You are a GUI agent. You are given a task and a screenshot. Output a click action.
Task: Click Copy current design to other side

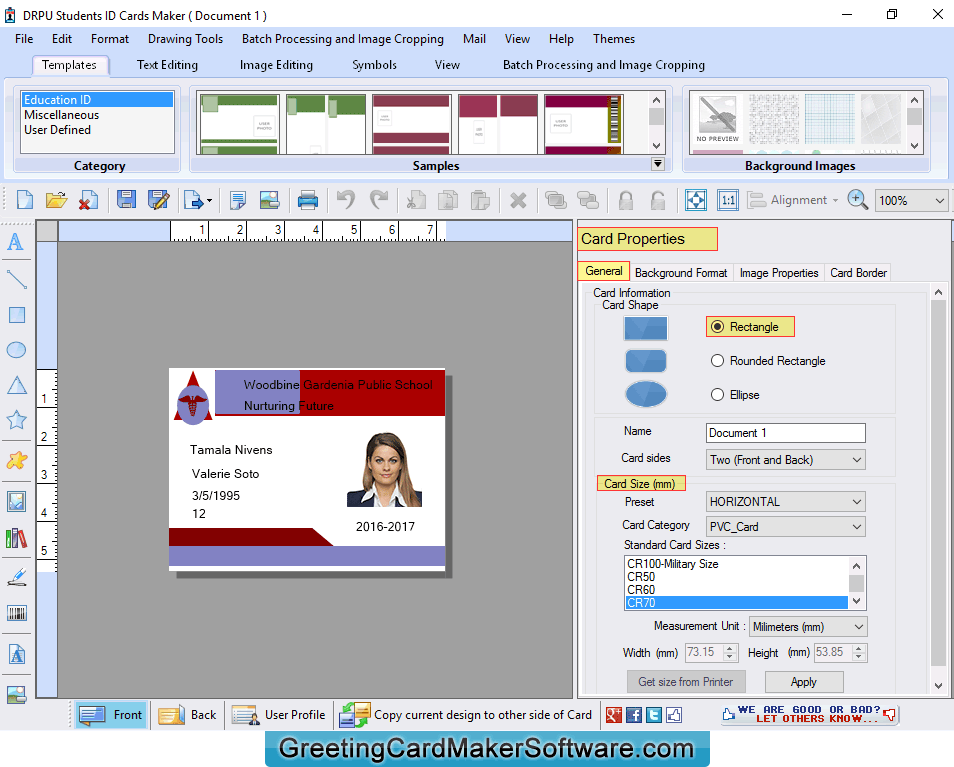pos(465,715)
